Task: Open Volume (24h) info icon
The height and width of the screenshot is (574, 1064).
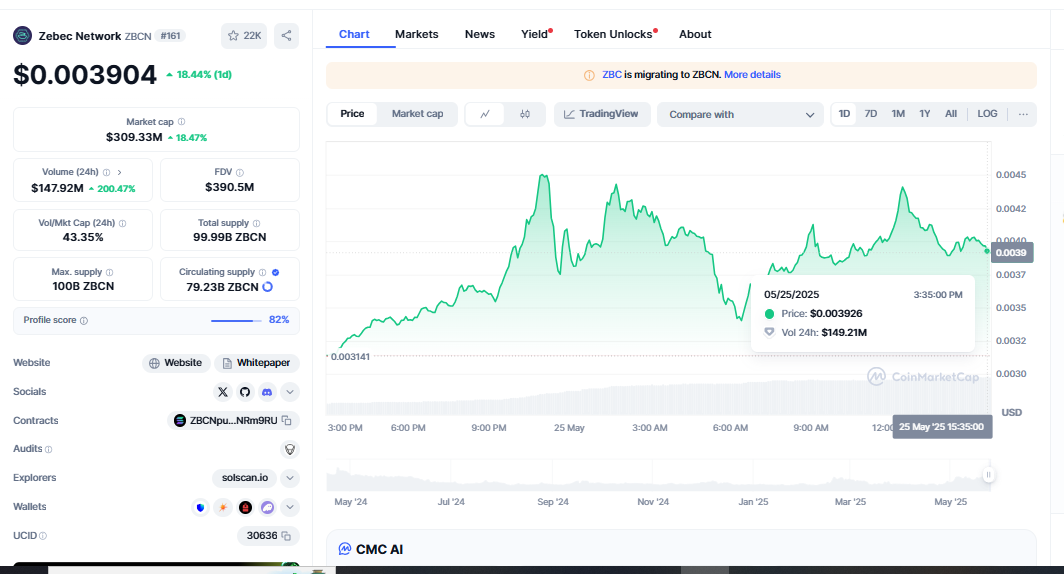Action: click(x=107, y=172)
